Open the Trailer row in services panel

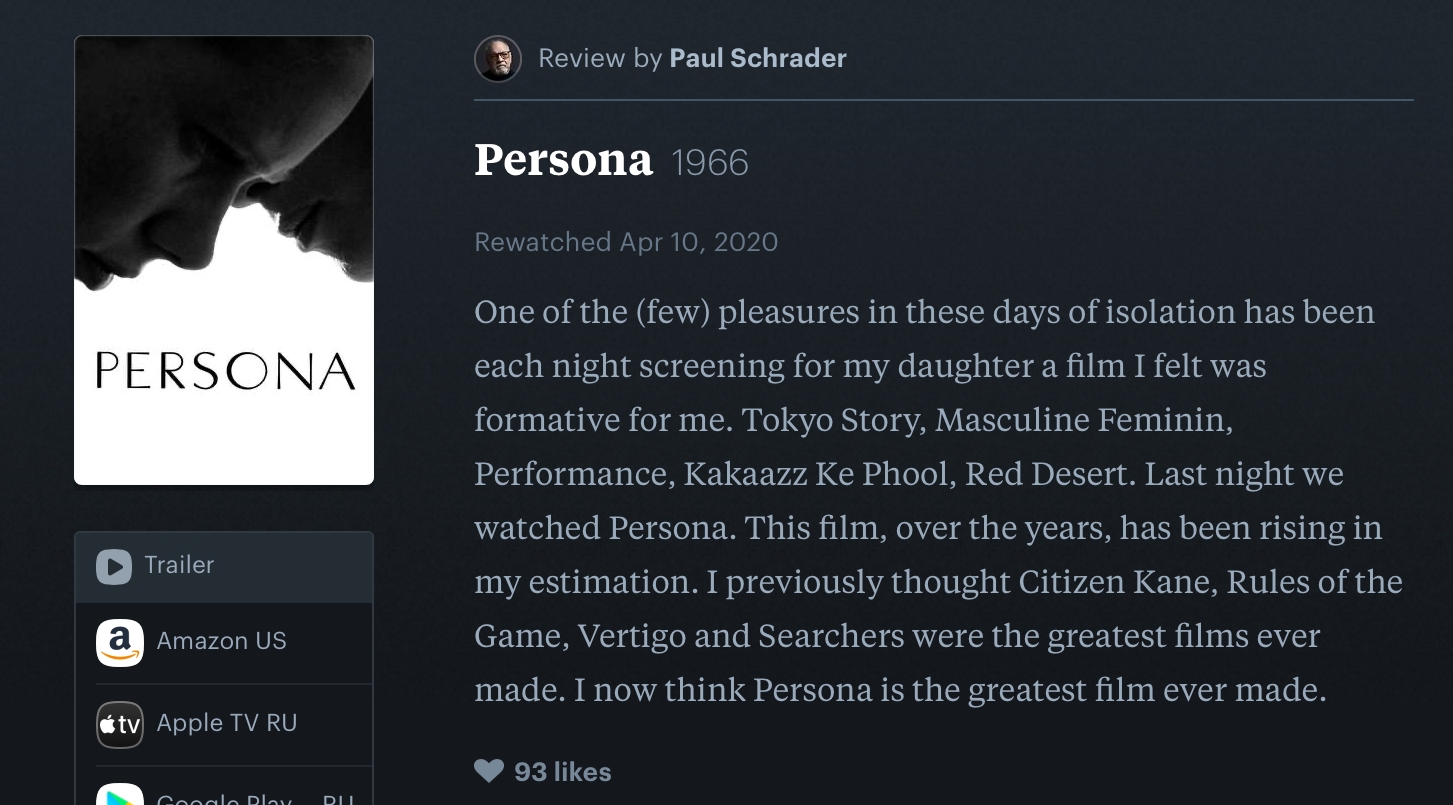224,567
